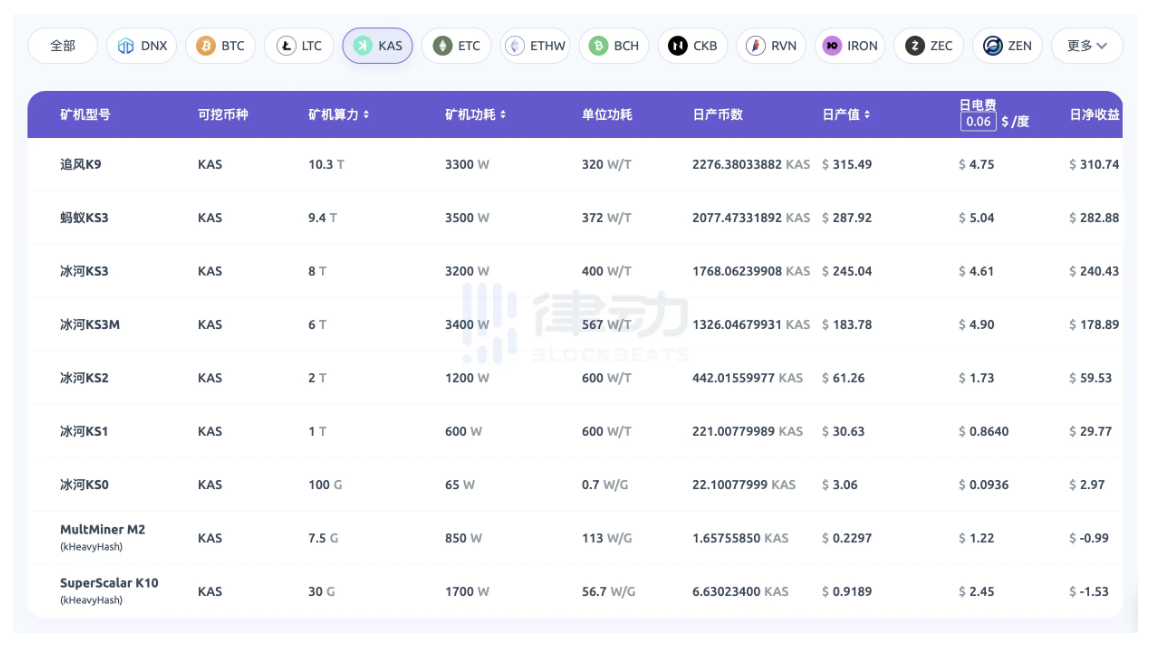The height and width of the screenshot is (648, 1150).
Task: Click the $ 310.74 net profit
Action: pos(1094,165)
